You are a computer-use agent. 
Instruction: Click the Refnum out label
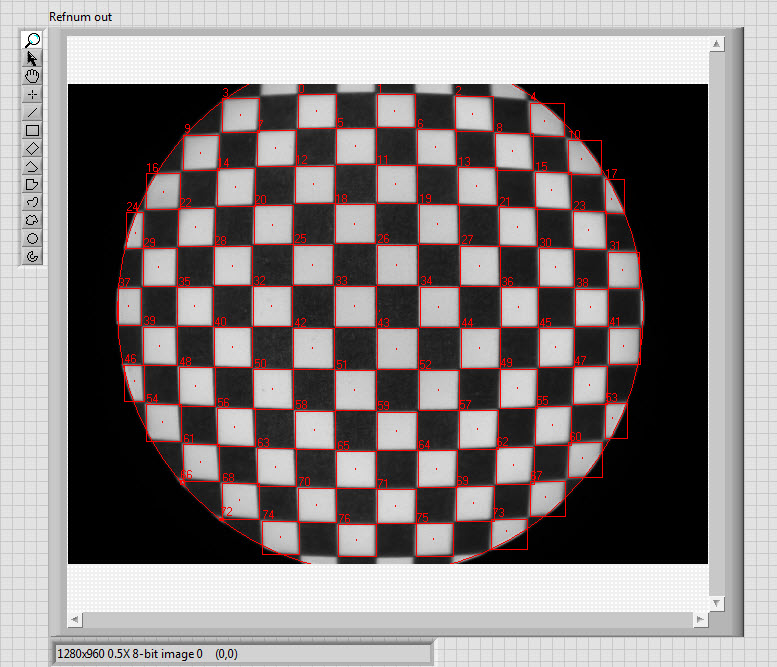click(80, 17)
